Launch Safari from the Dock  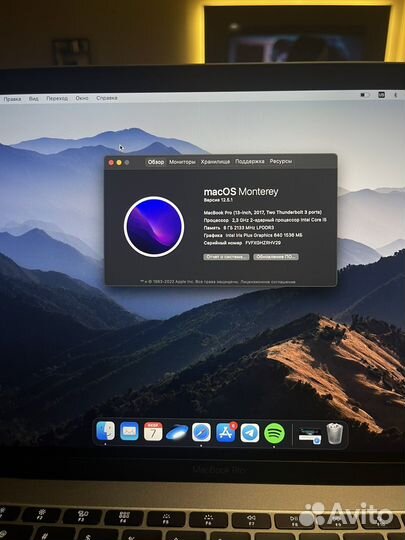coord(201,432)
